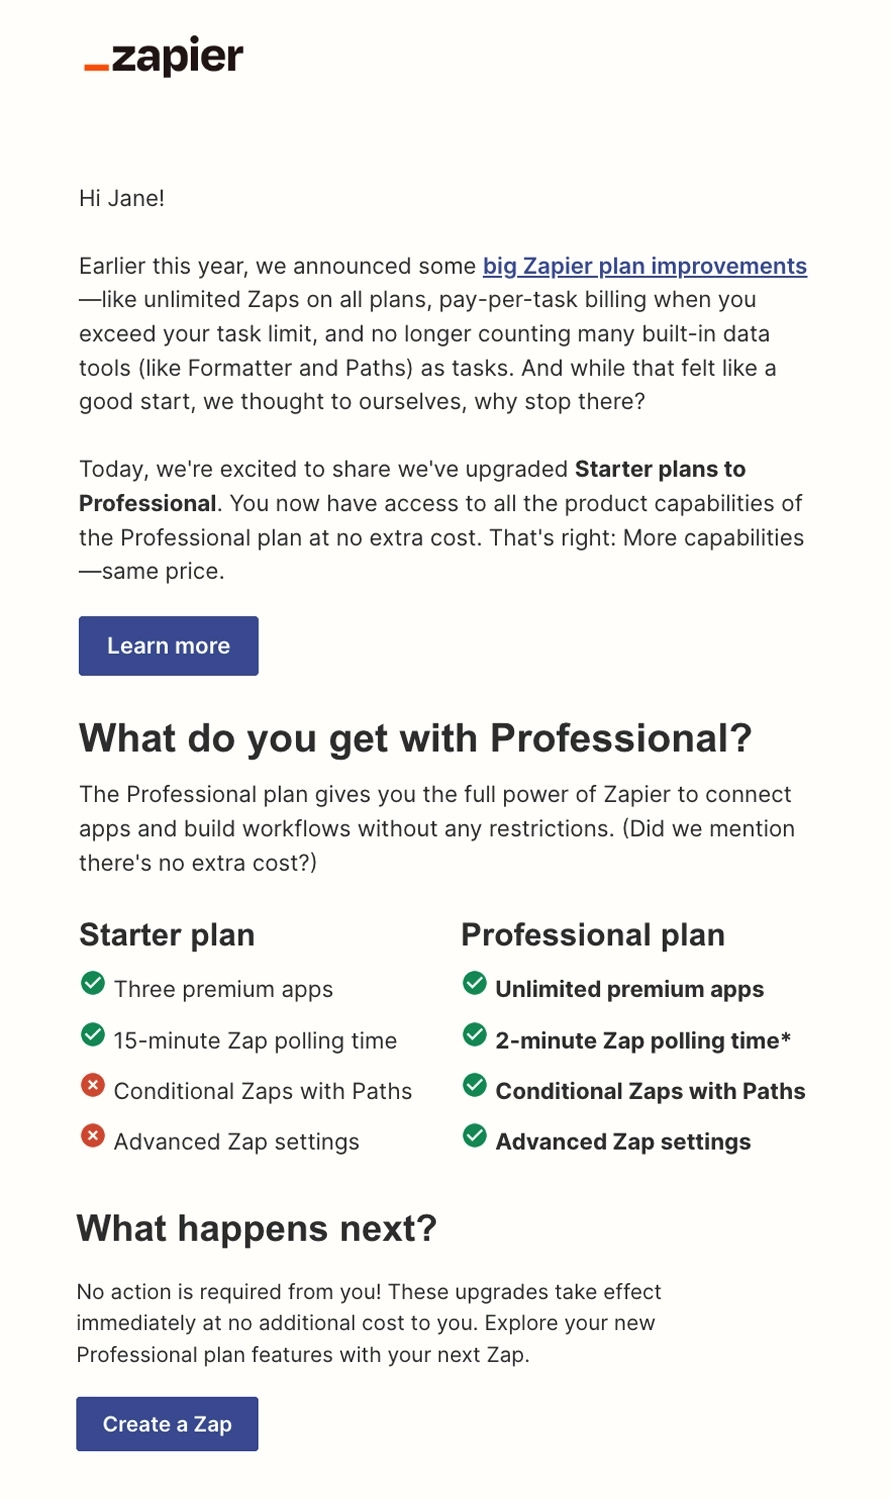
Task: Click green checkmark beside 15-minute Zap polling time
Action: pyautogui.click(x=93, y=1034)
